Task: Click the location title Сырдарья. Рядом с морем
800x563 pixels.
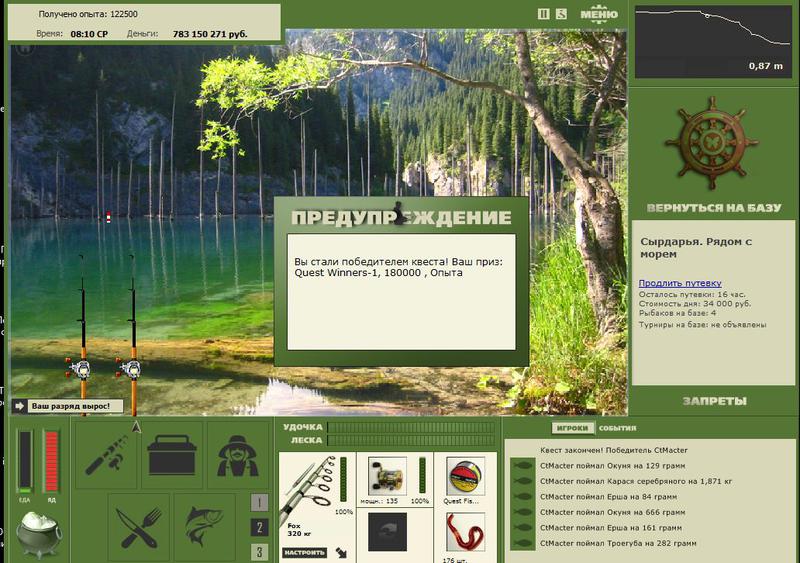Action: click(x=696, y=248)
